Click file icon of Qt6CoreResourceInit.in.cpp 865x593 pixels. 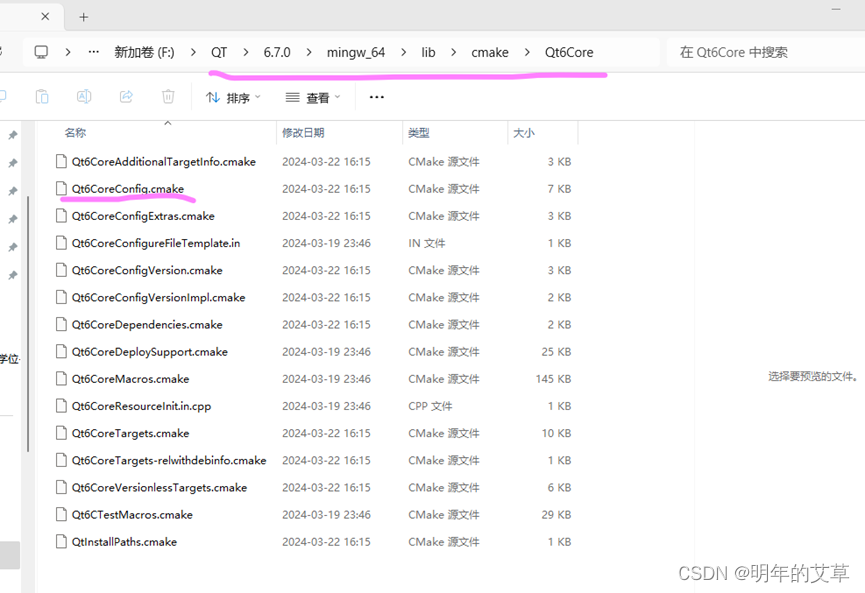tap(61, 406)
